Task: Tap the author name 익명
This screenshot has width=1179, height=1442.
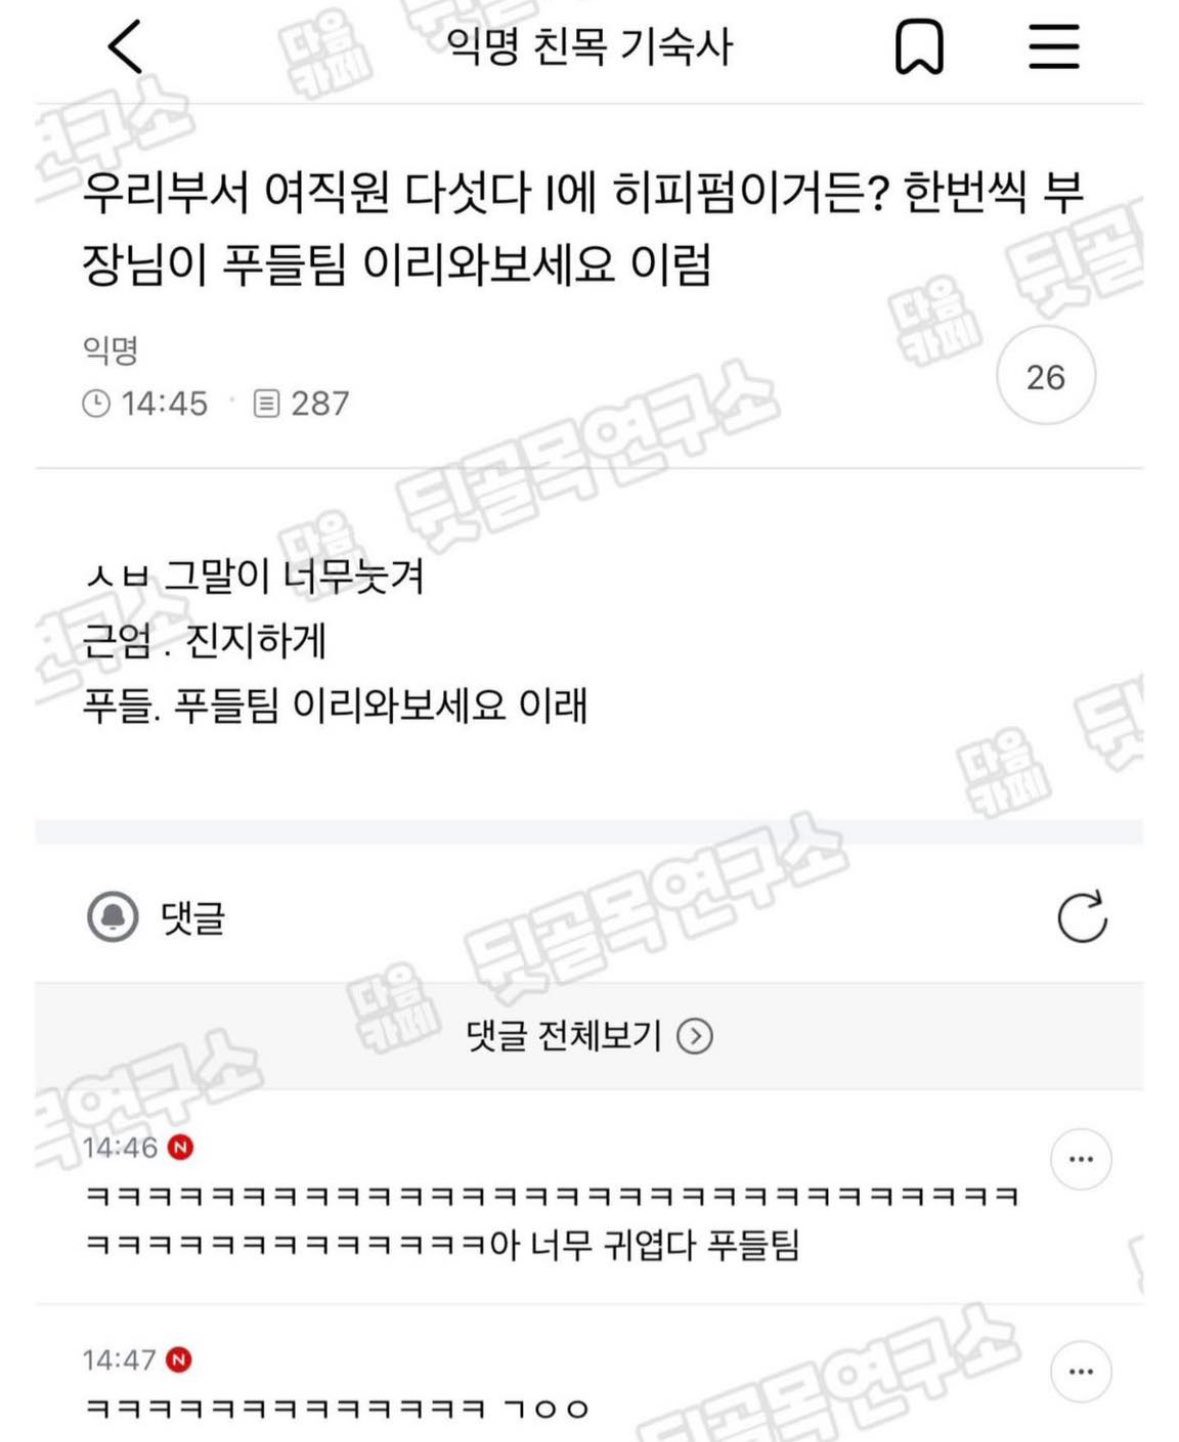Action: click(x=110, y=350)
